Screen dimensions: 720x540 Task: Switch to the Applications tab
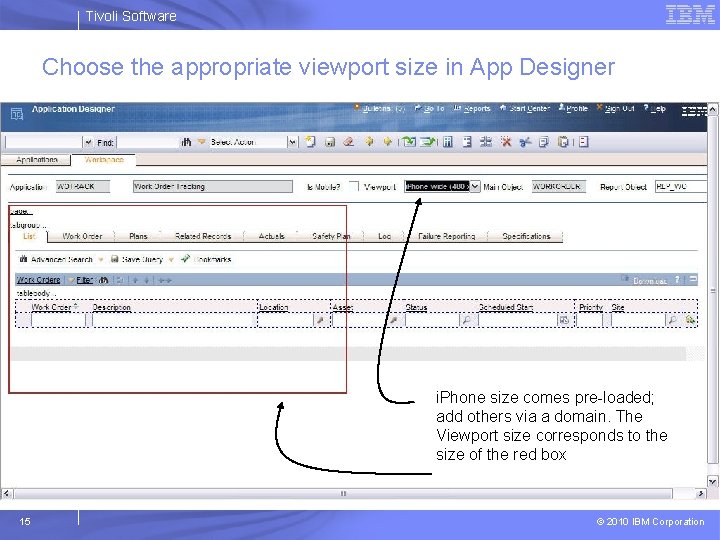(36, 160)
